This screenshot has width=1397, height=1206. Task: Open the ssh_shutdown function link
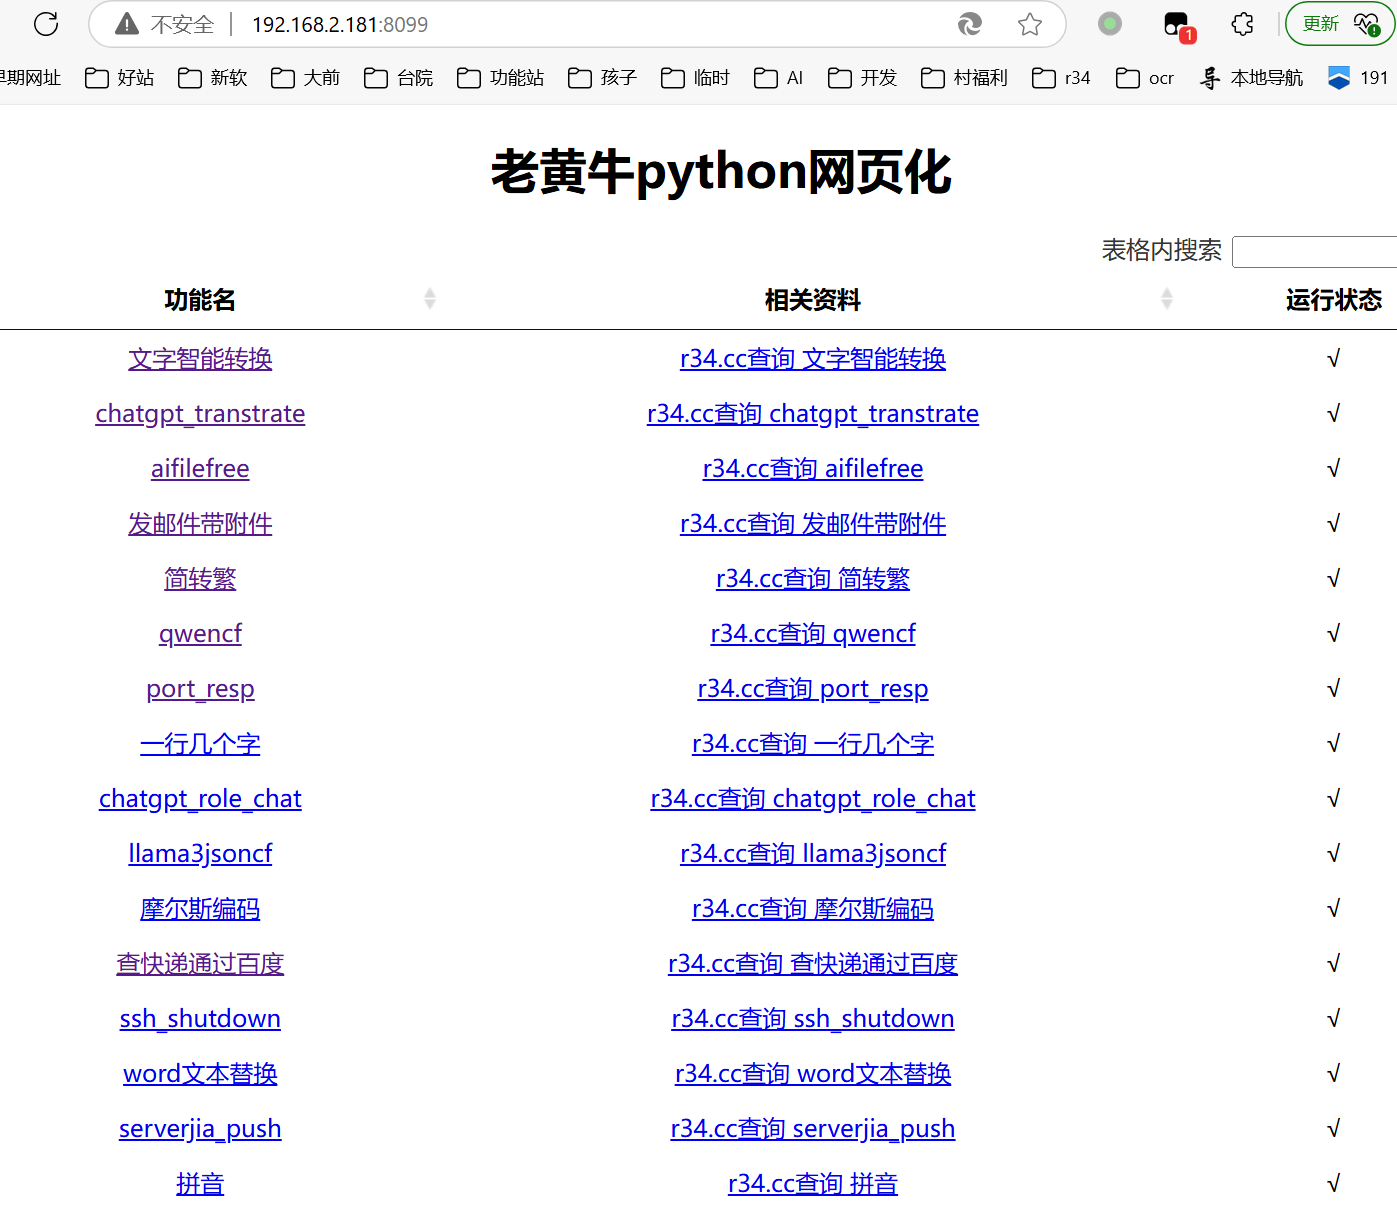click(x=200, y=1019)
